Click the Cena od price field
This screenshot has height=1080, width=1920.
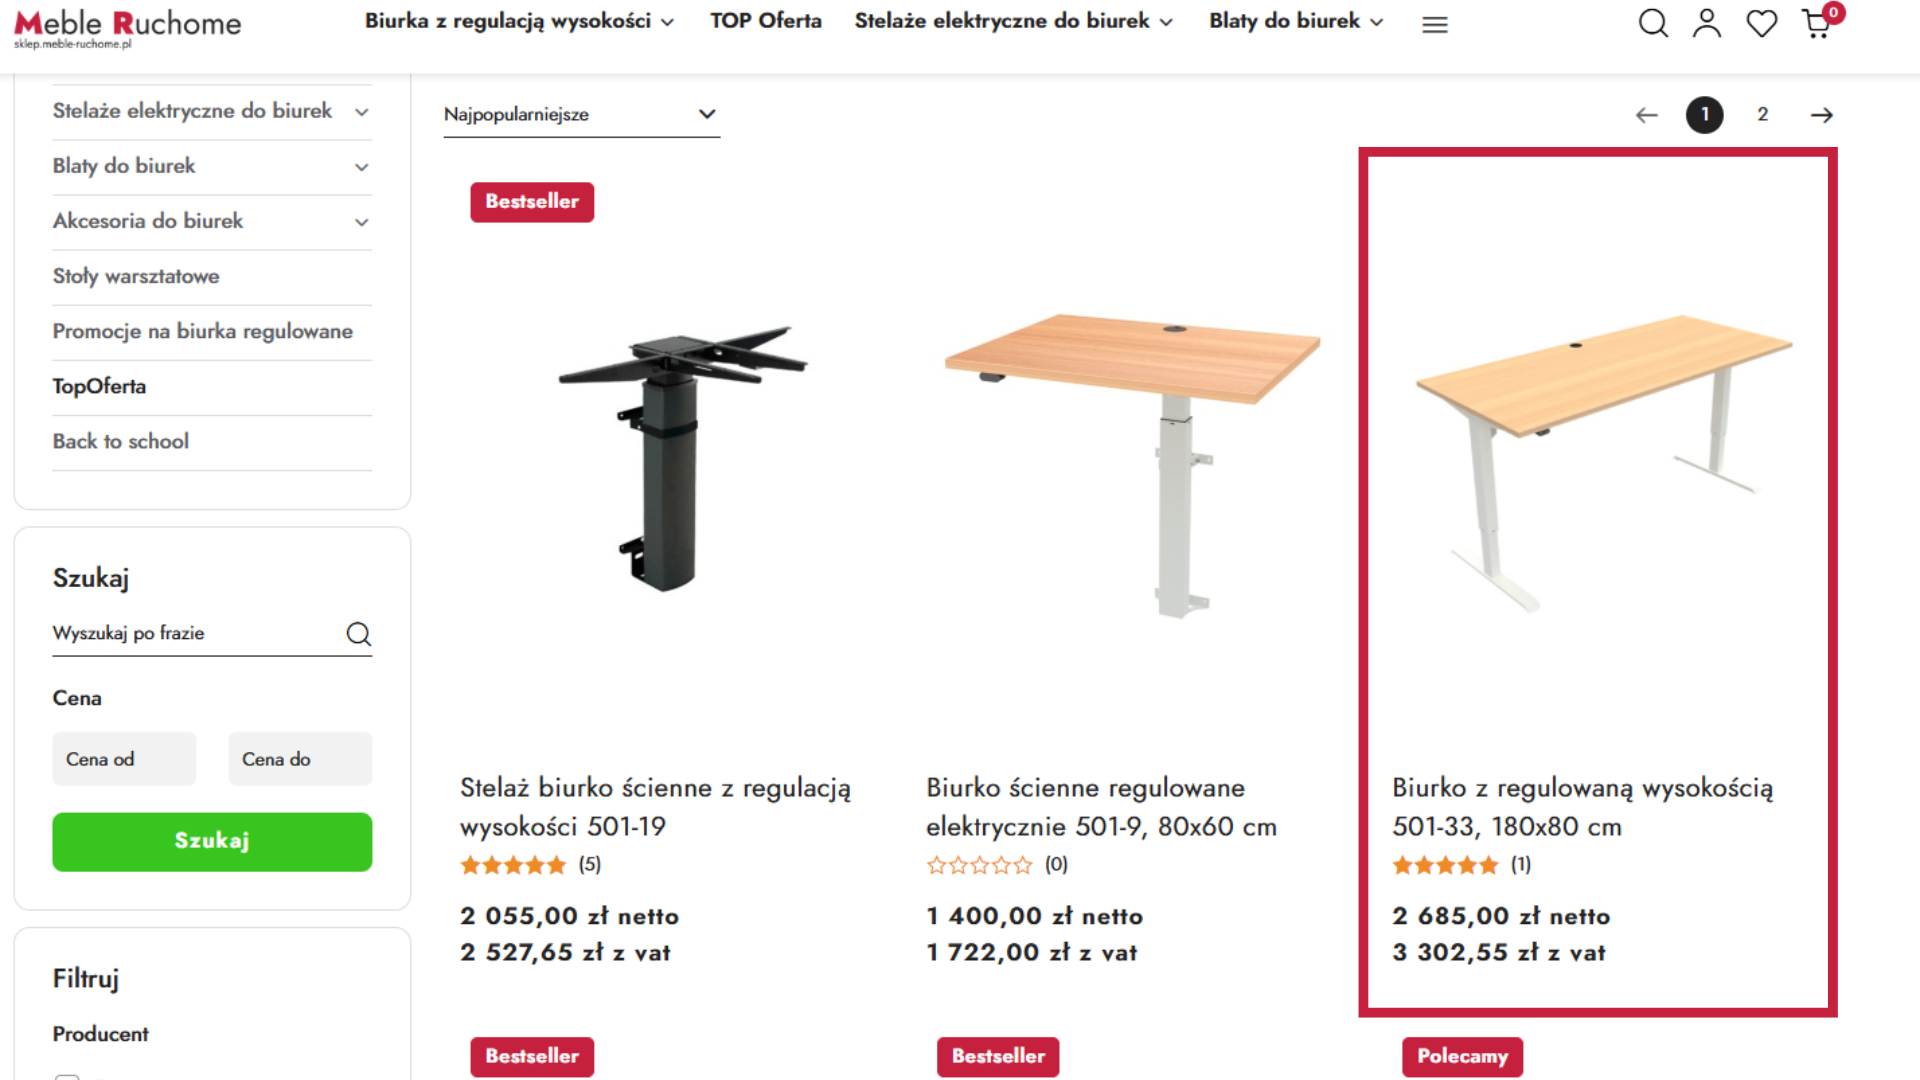pos(124,759)
